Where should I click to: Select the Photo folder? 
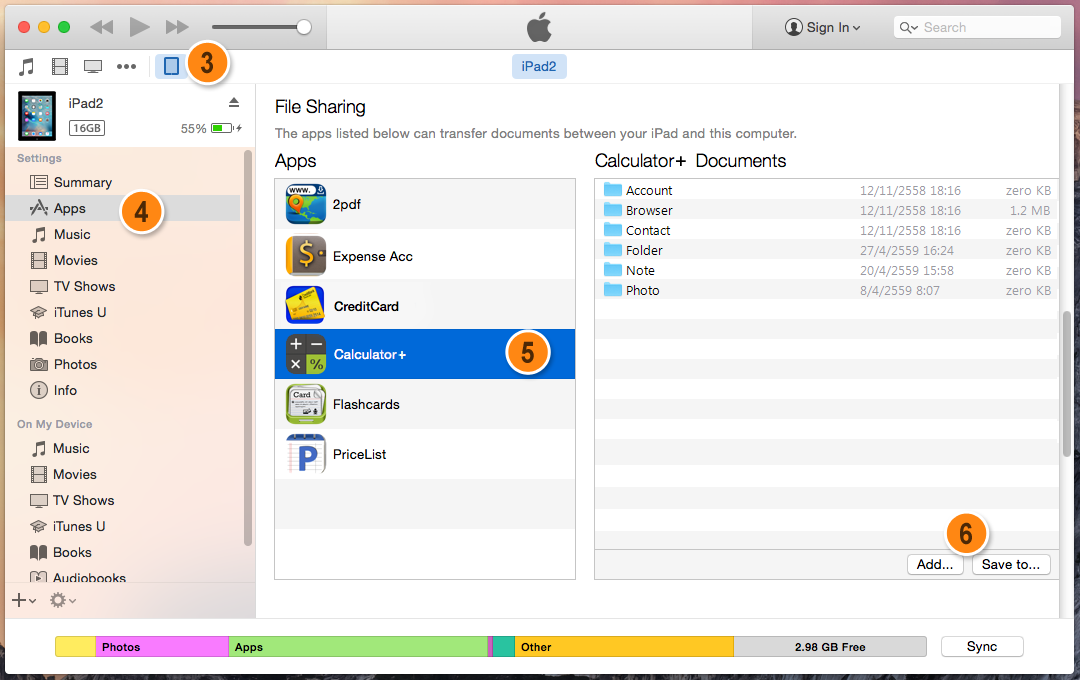(x=827, y=290)
